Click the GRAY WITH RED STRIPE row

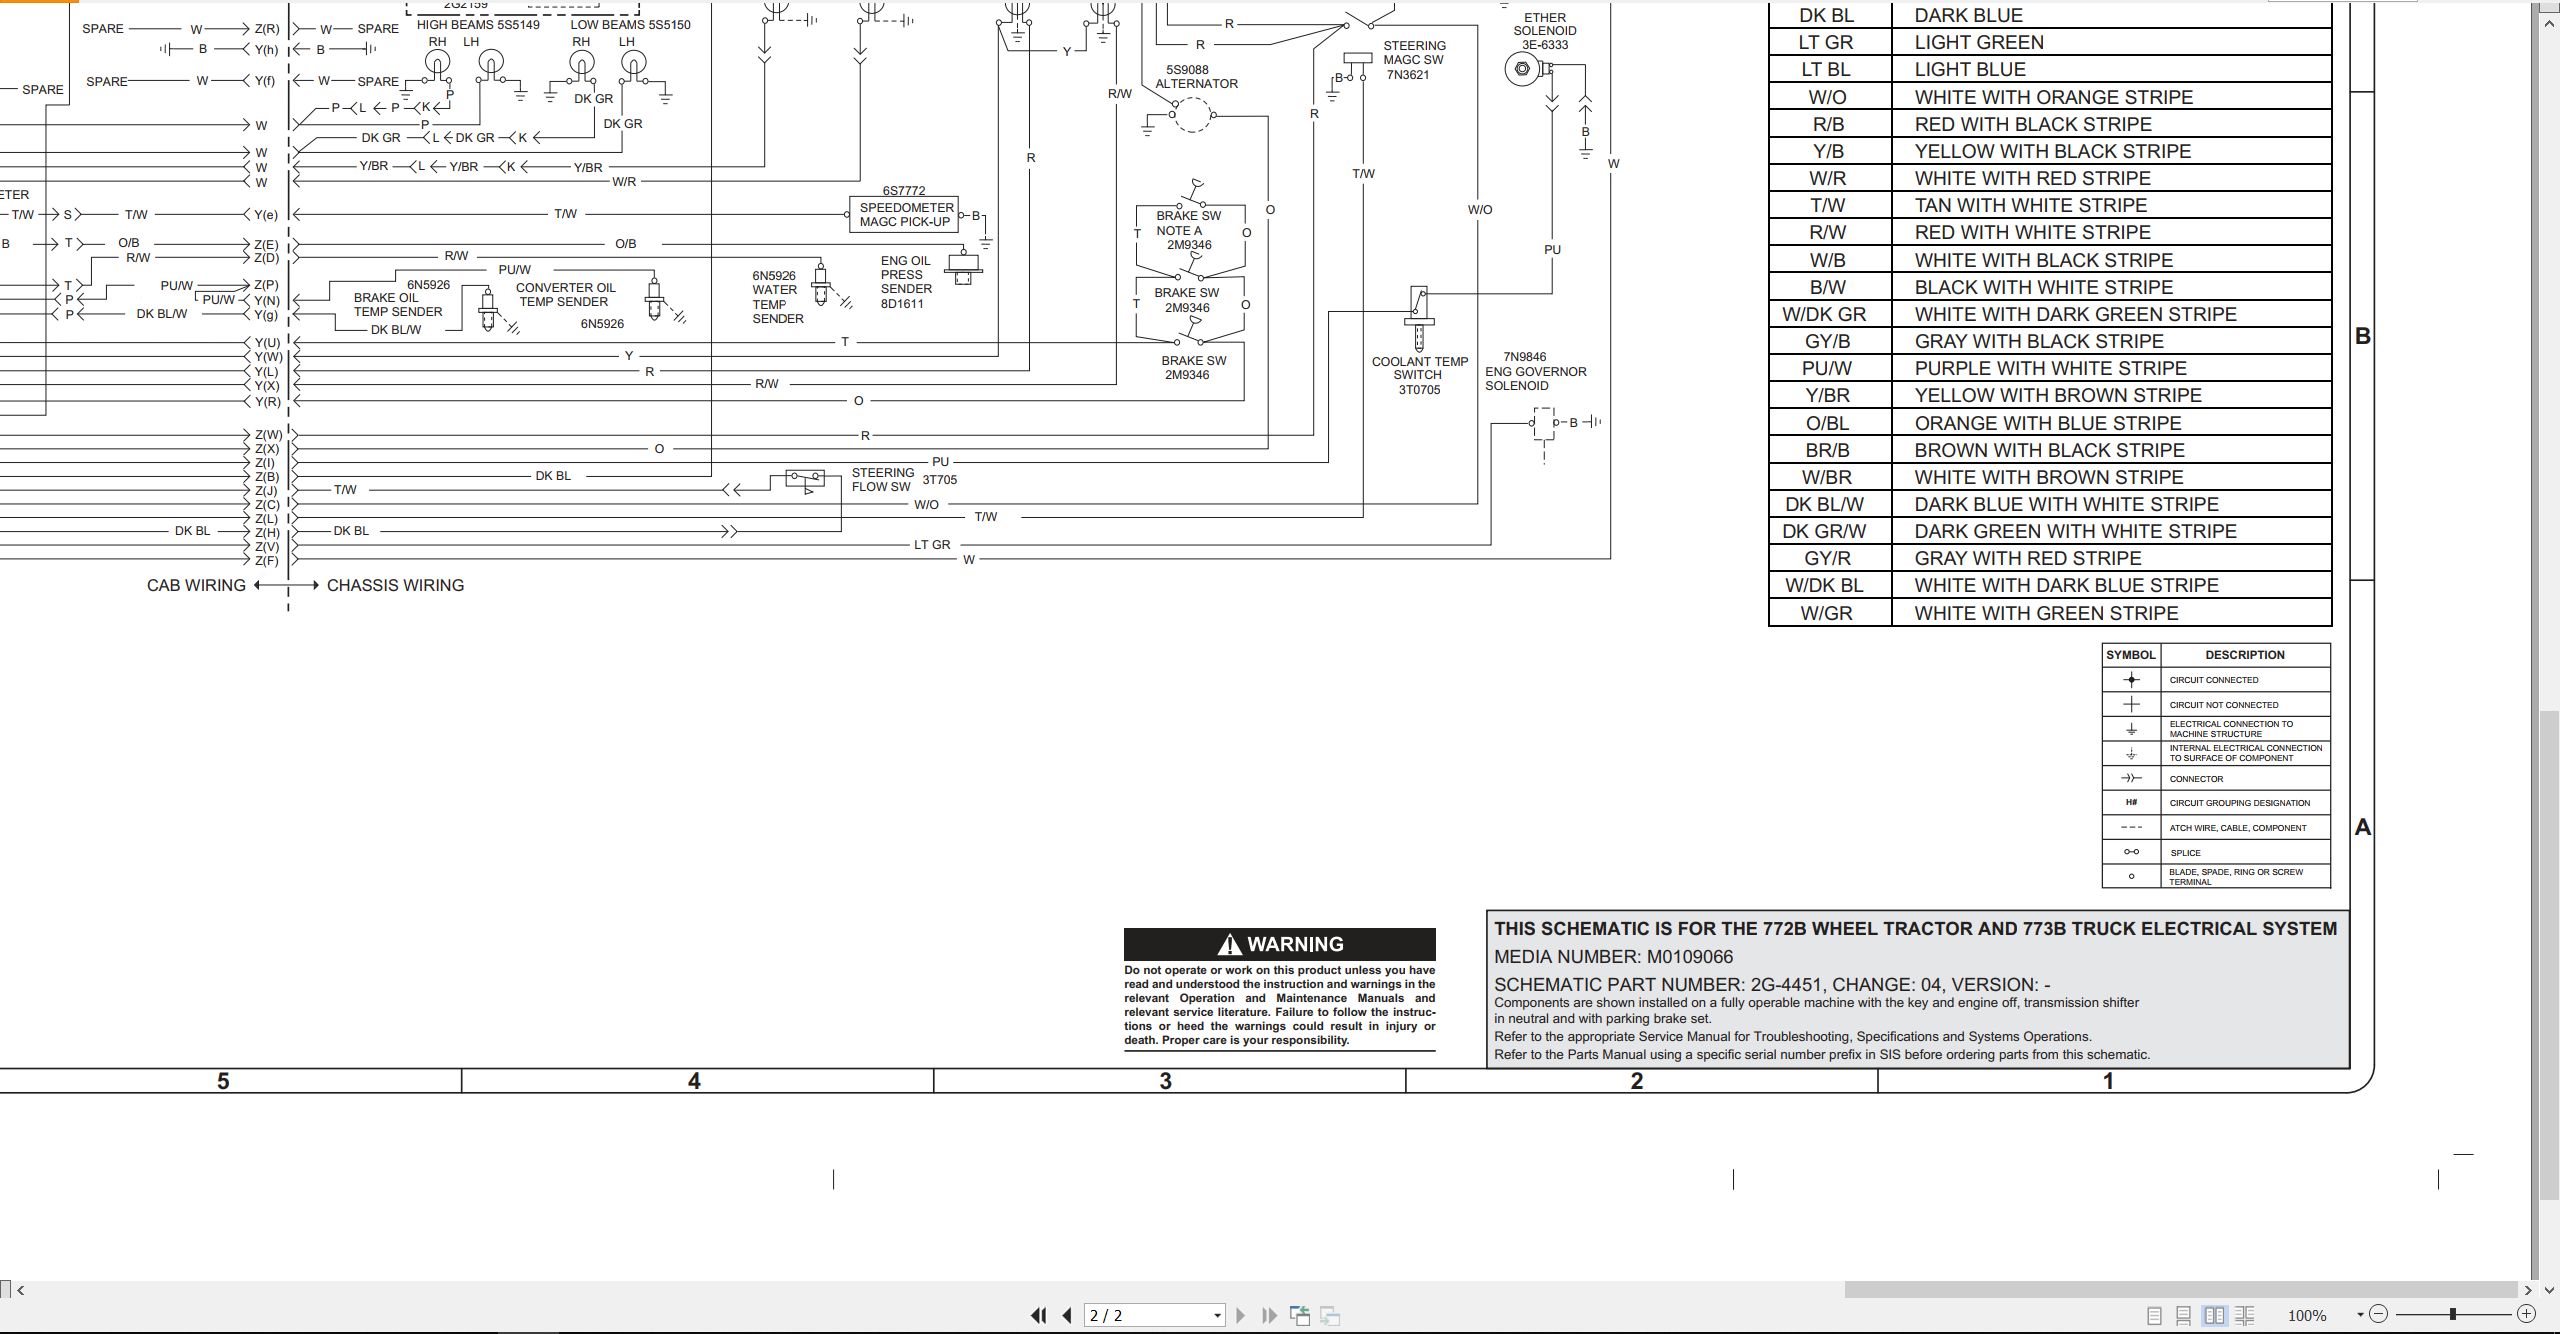(x=2050, y=558)
